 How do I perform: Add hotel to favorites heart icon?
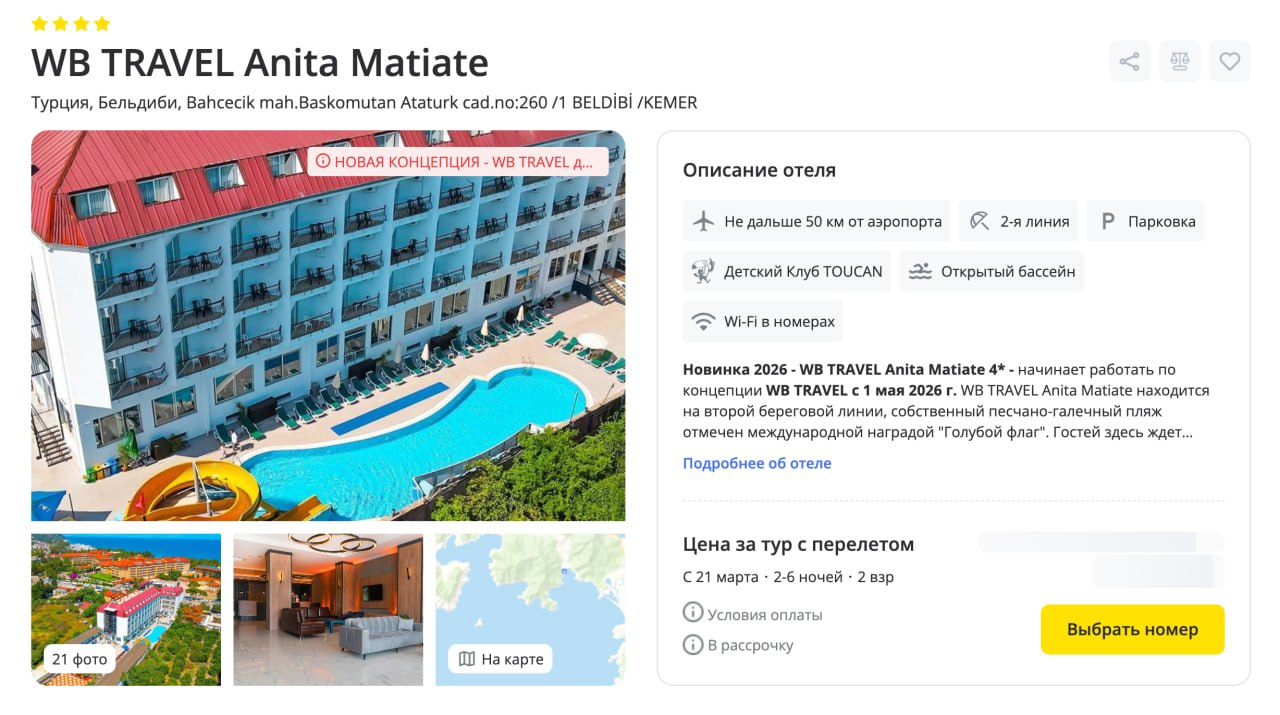(x=1230, y=62)
